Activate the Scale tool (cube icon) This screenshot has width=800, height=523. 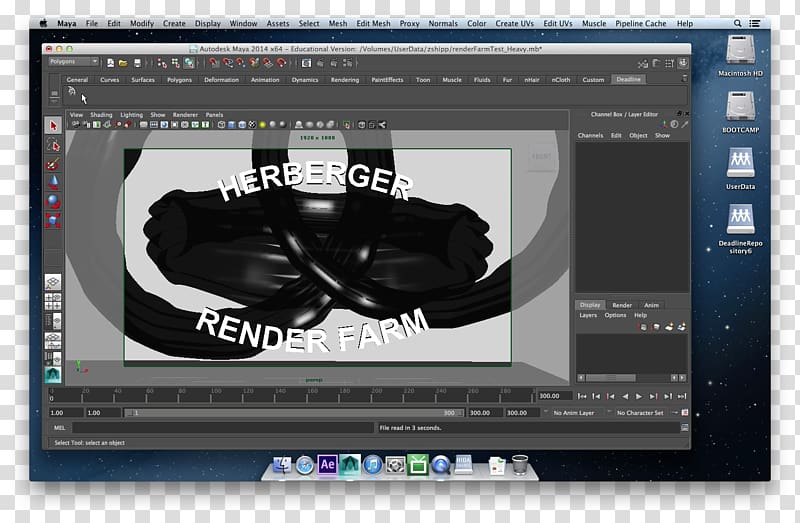pos(53,220)
